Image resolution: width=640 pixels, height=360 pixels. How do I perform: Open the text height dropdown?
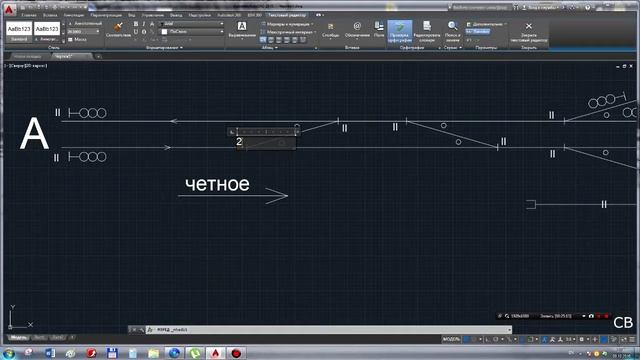(84, 31)
